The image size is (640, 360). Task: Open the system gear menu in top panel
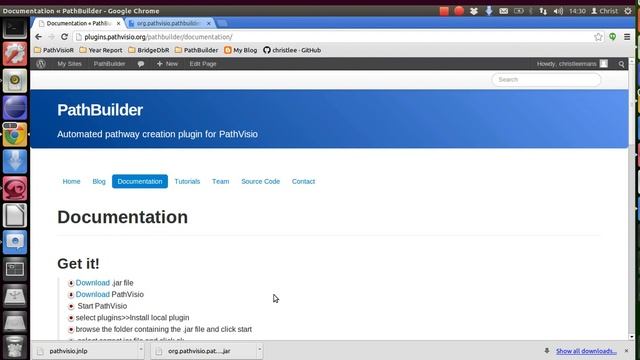[628, 11]
